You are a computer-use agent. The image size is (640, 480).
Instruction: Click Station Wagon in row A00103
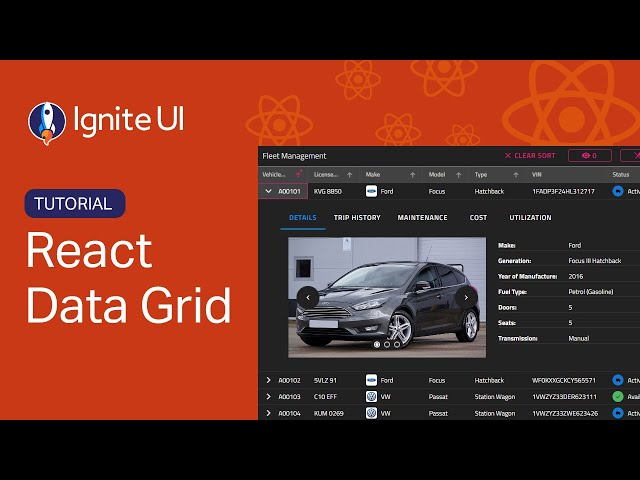pos(495,397)
